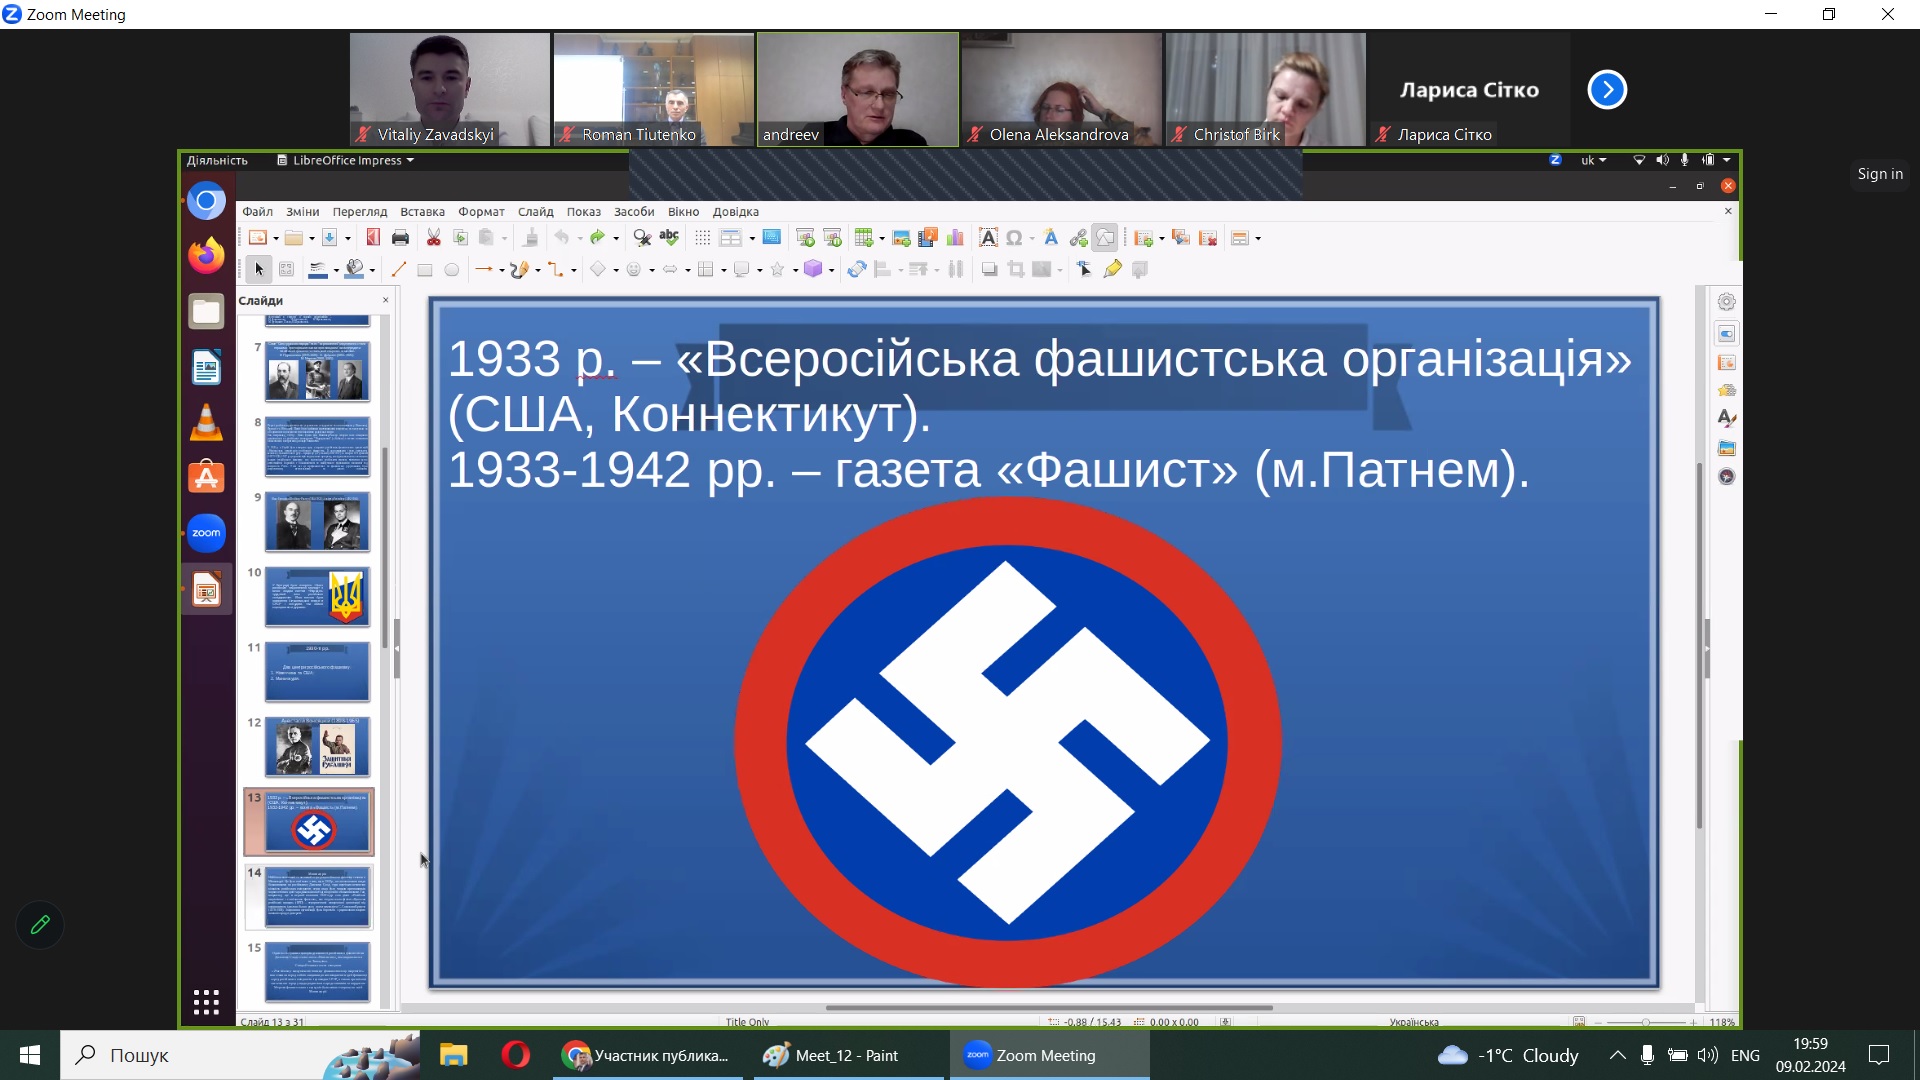
Task: Select slide 10 thumbnail with trident
Action: 317,597
